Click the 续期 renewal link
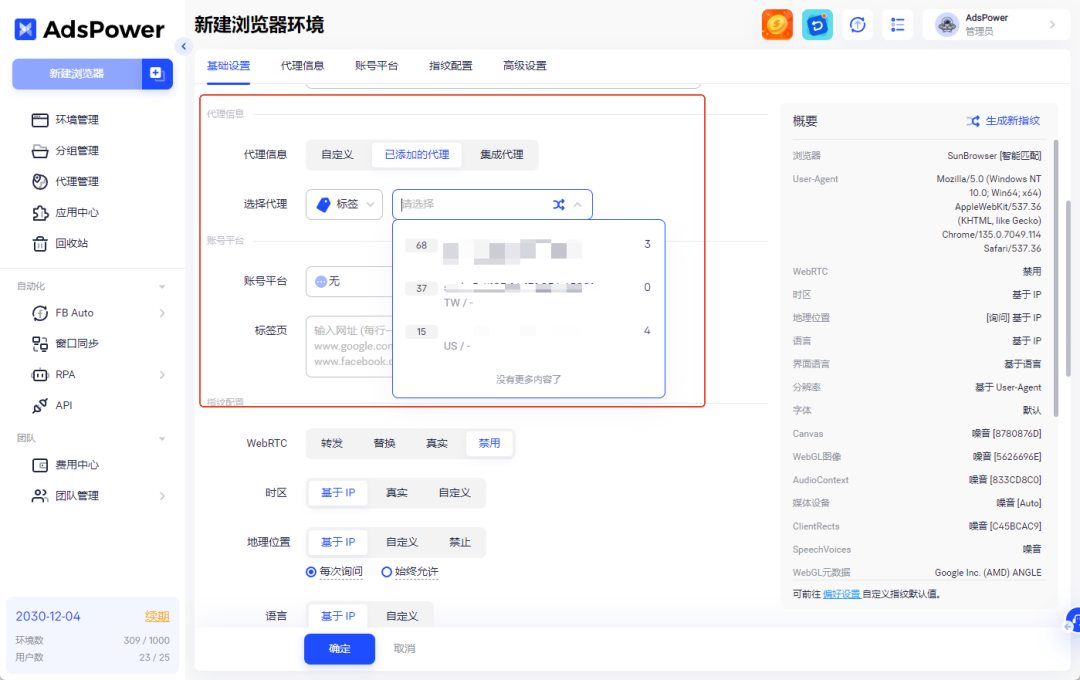This screenshot has width=1080, height=680. coord(157,616)
